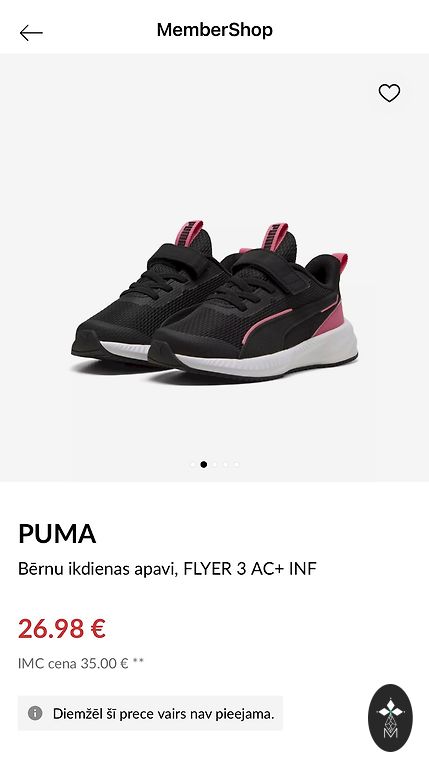The height and width of the screenshot is (768, 429).
Task: Tap the MemberShop header title
Action: click(x=214, y=30)
